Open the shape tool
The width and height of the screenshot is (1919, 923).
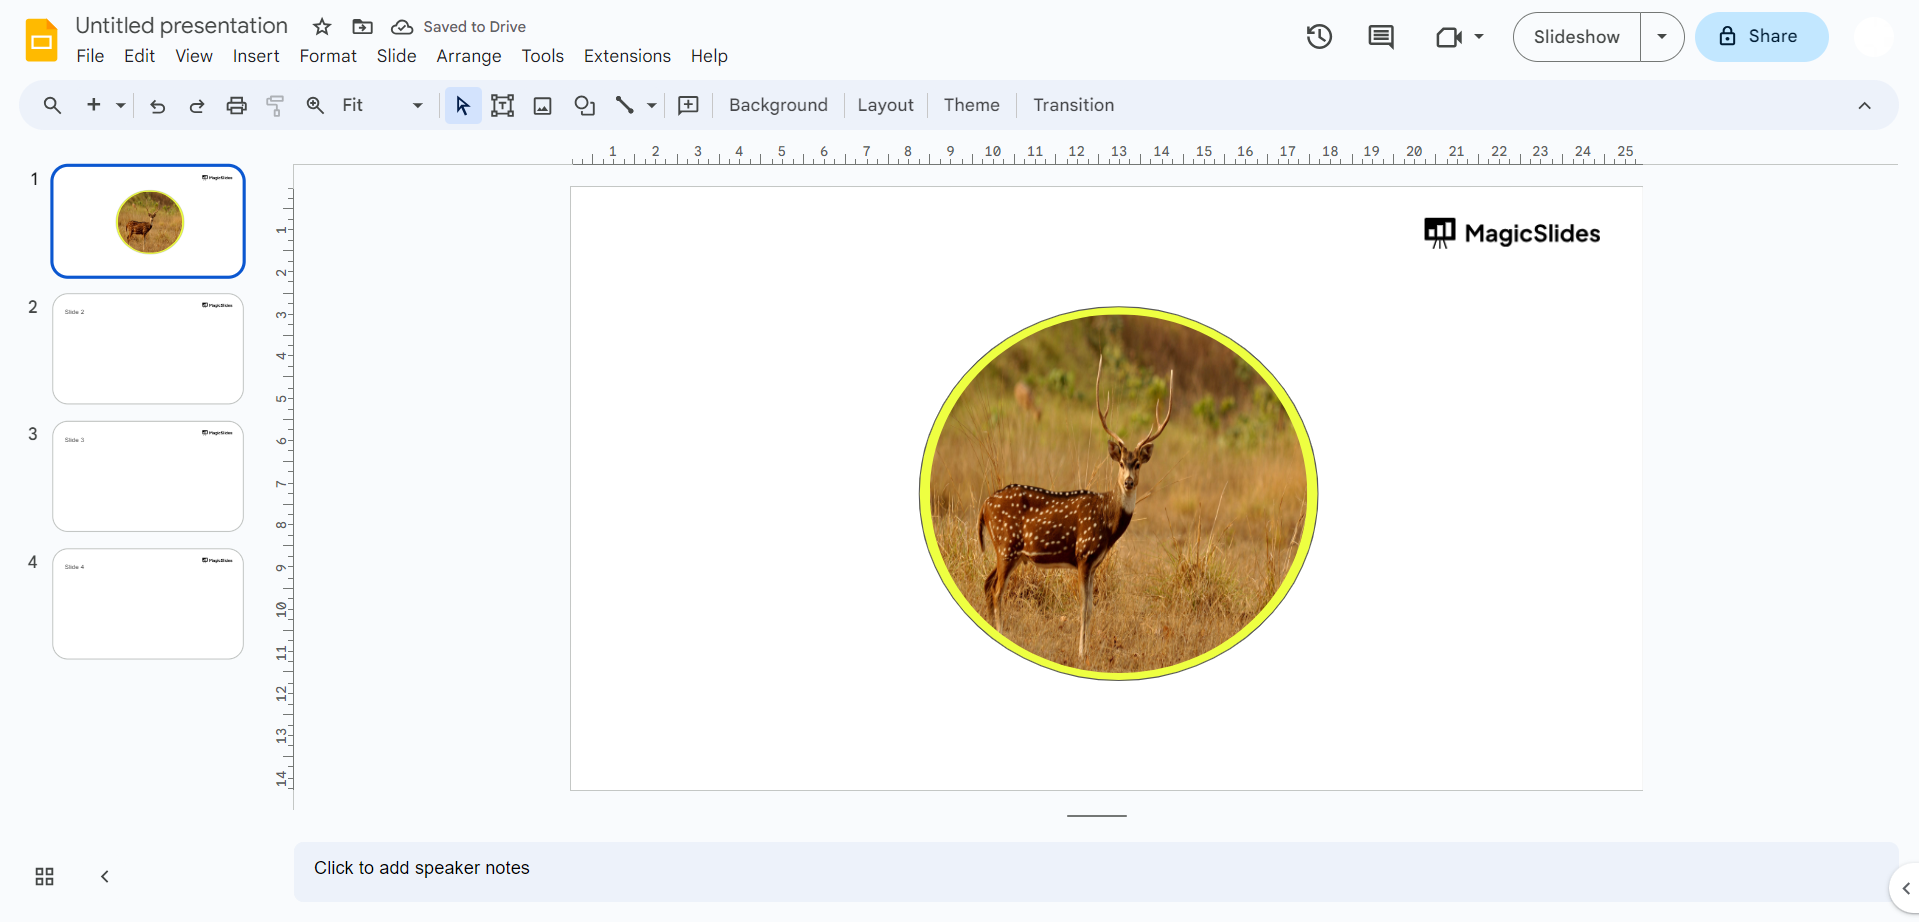584,106
